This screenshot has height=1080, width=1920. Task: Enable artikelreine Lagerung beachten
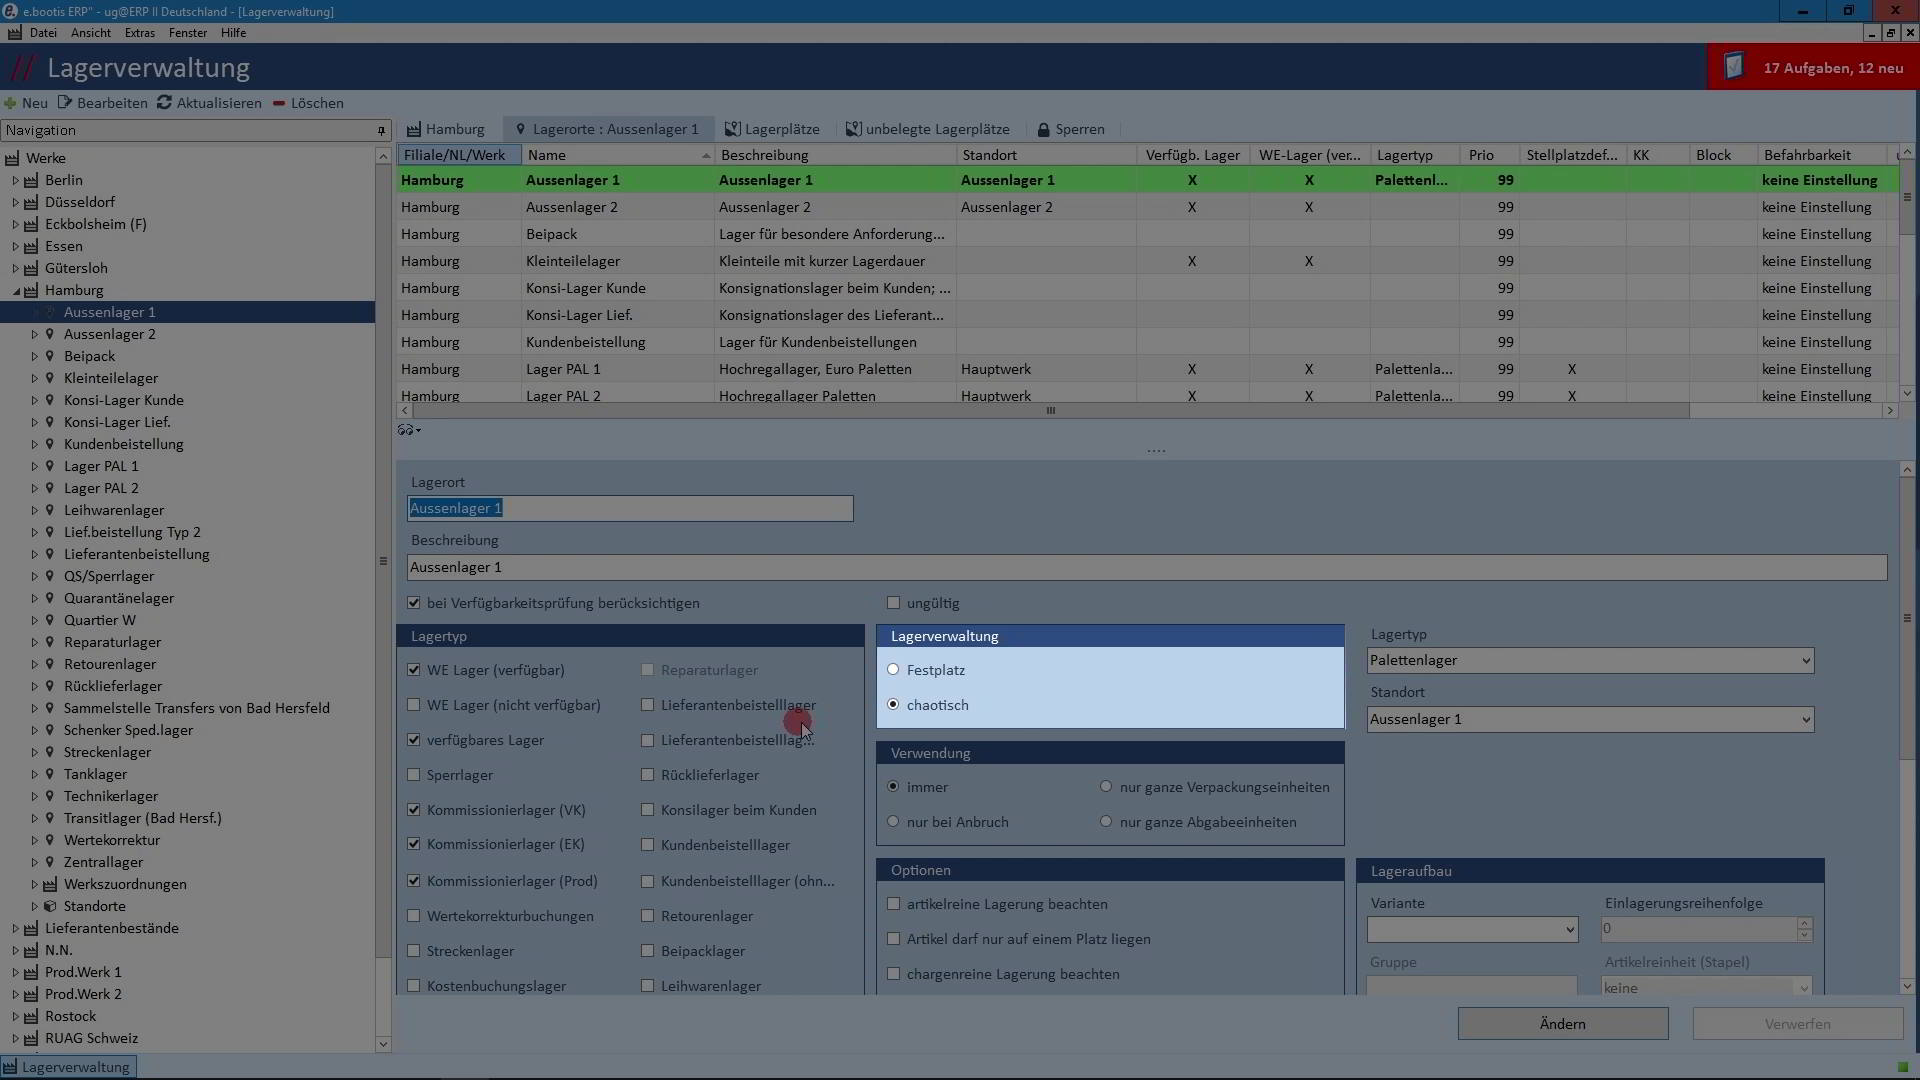(x=894, y=904)
